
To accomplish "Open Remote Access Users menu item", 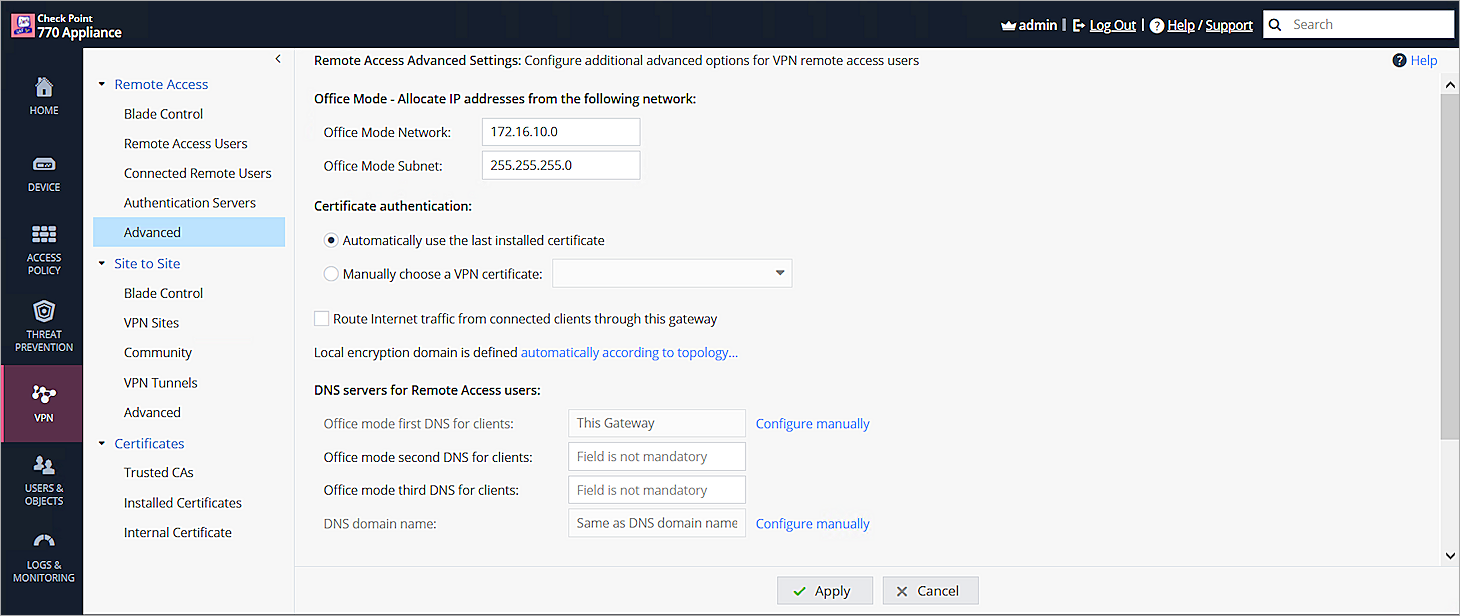I will (186, 144).
